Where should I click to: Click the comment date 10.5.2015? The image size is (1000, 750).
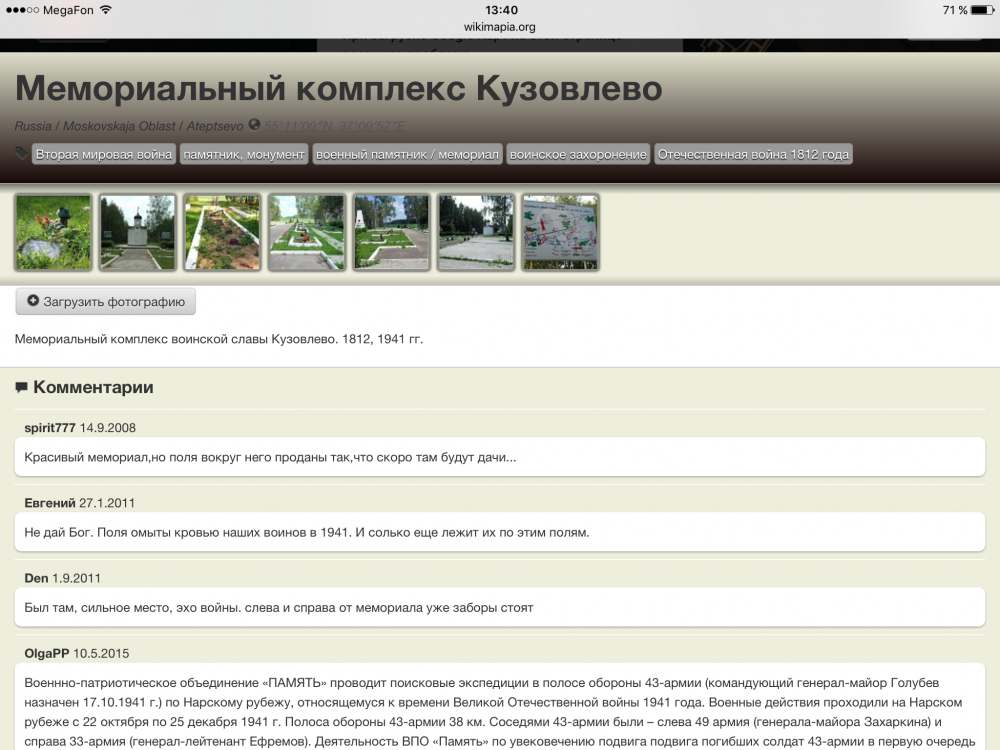point(101,653)
